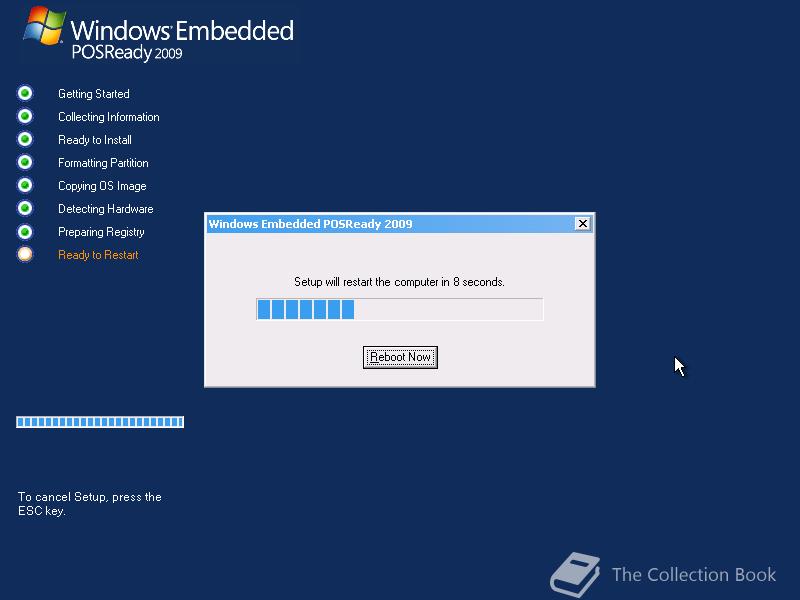
Task: Click the orange status icon beside Ready to Restart
Action: point(24,254)
